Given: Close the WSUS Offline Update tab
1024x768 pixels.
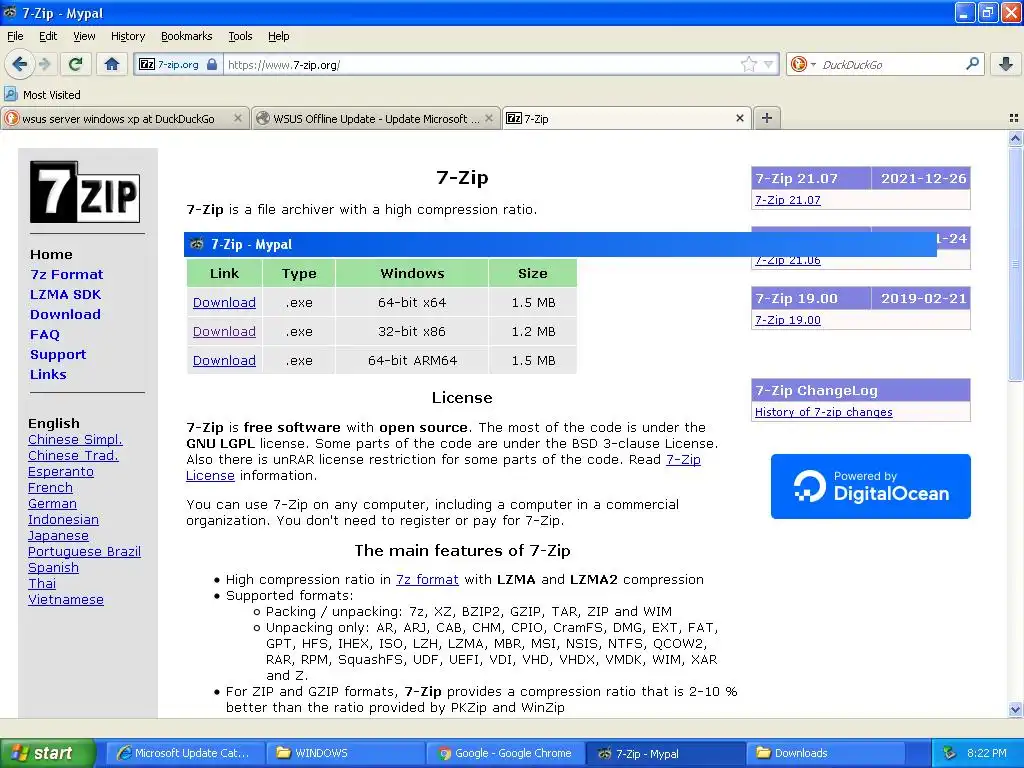Looking at the screenshot, I should tap(488, 118).
